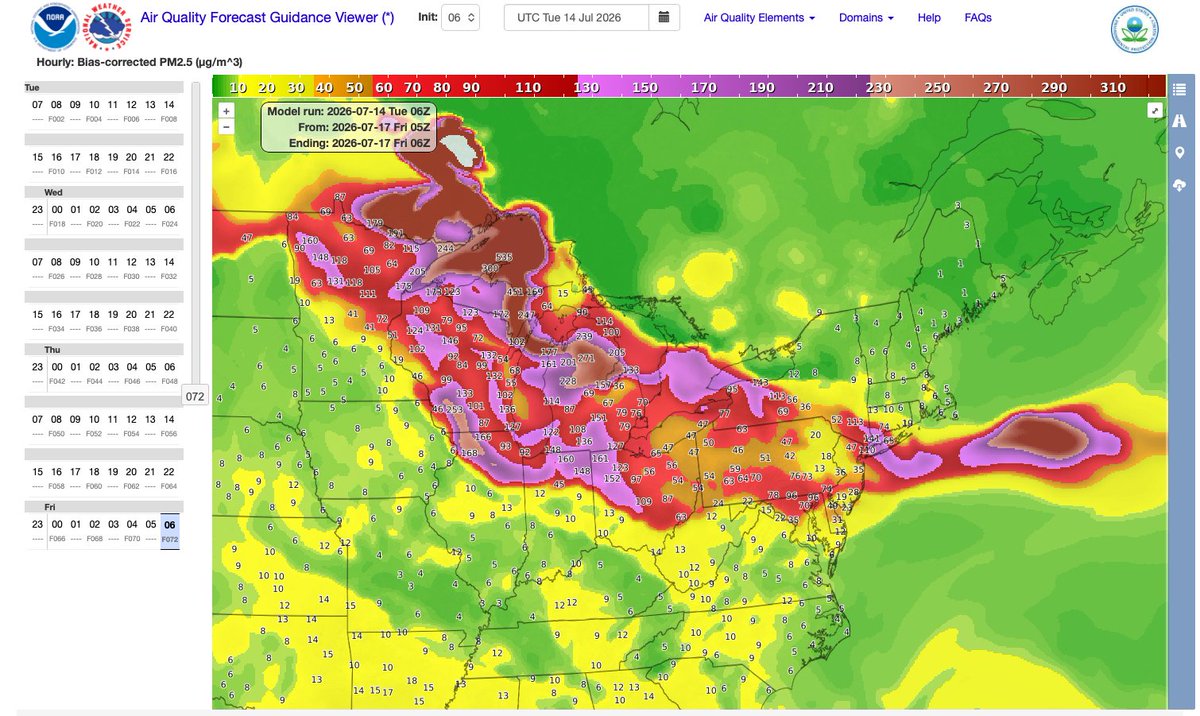Click the road overlay icon in the sidebar
Image resolution: width=1200 pixels, height=716 pixels.
click(x=1180, y=120)
